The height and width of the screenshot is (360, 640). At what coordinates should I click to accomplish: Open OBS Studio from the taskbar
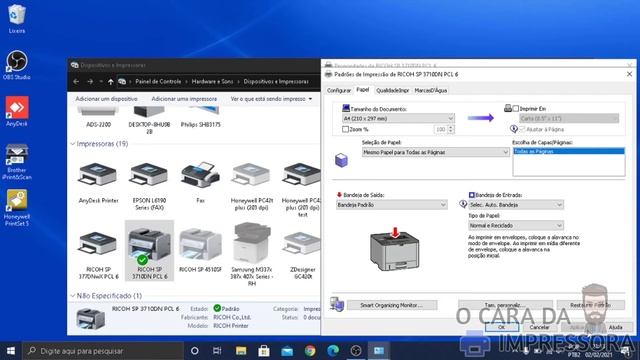click(356, 351)
